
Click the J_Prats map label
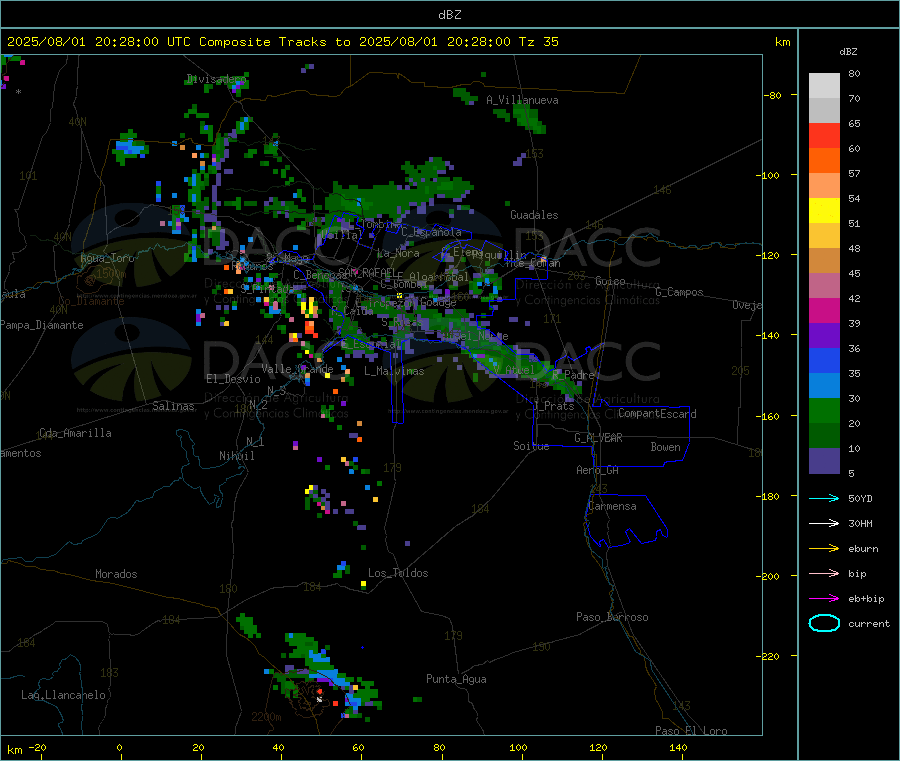(x=553, y=406)
